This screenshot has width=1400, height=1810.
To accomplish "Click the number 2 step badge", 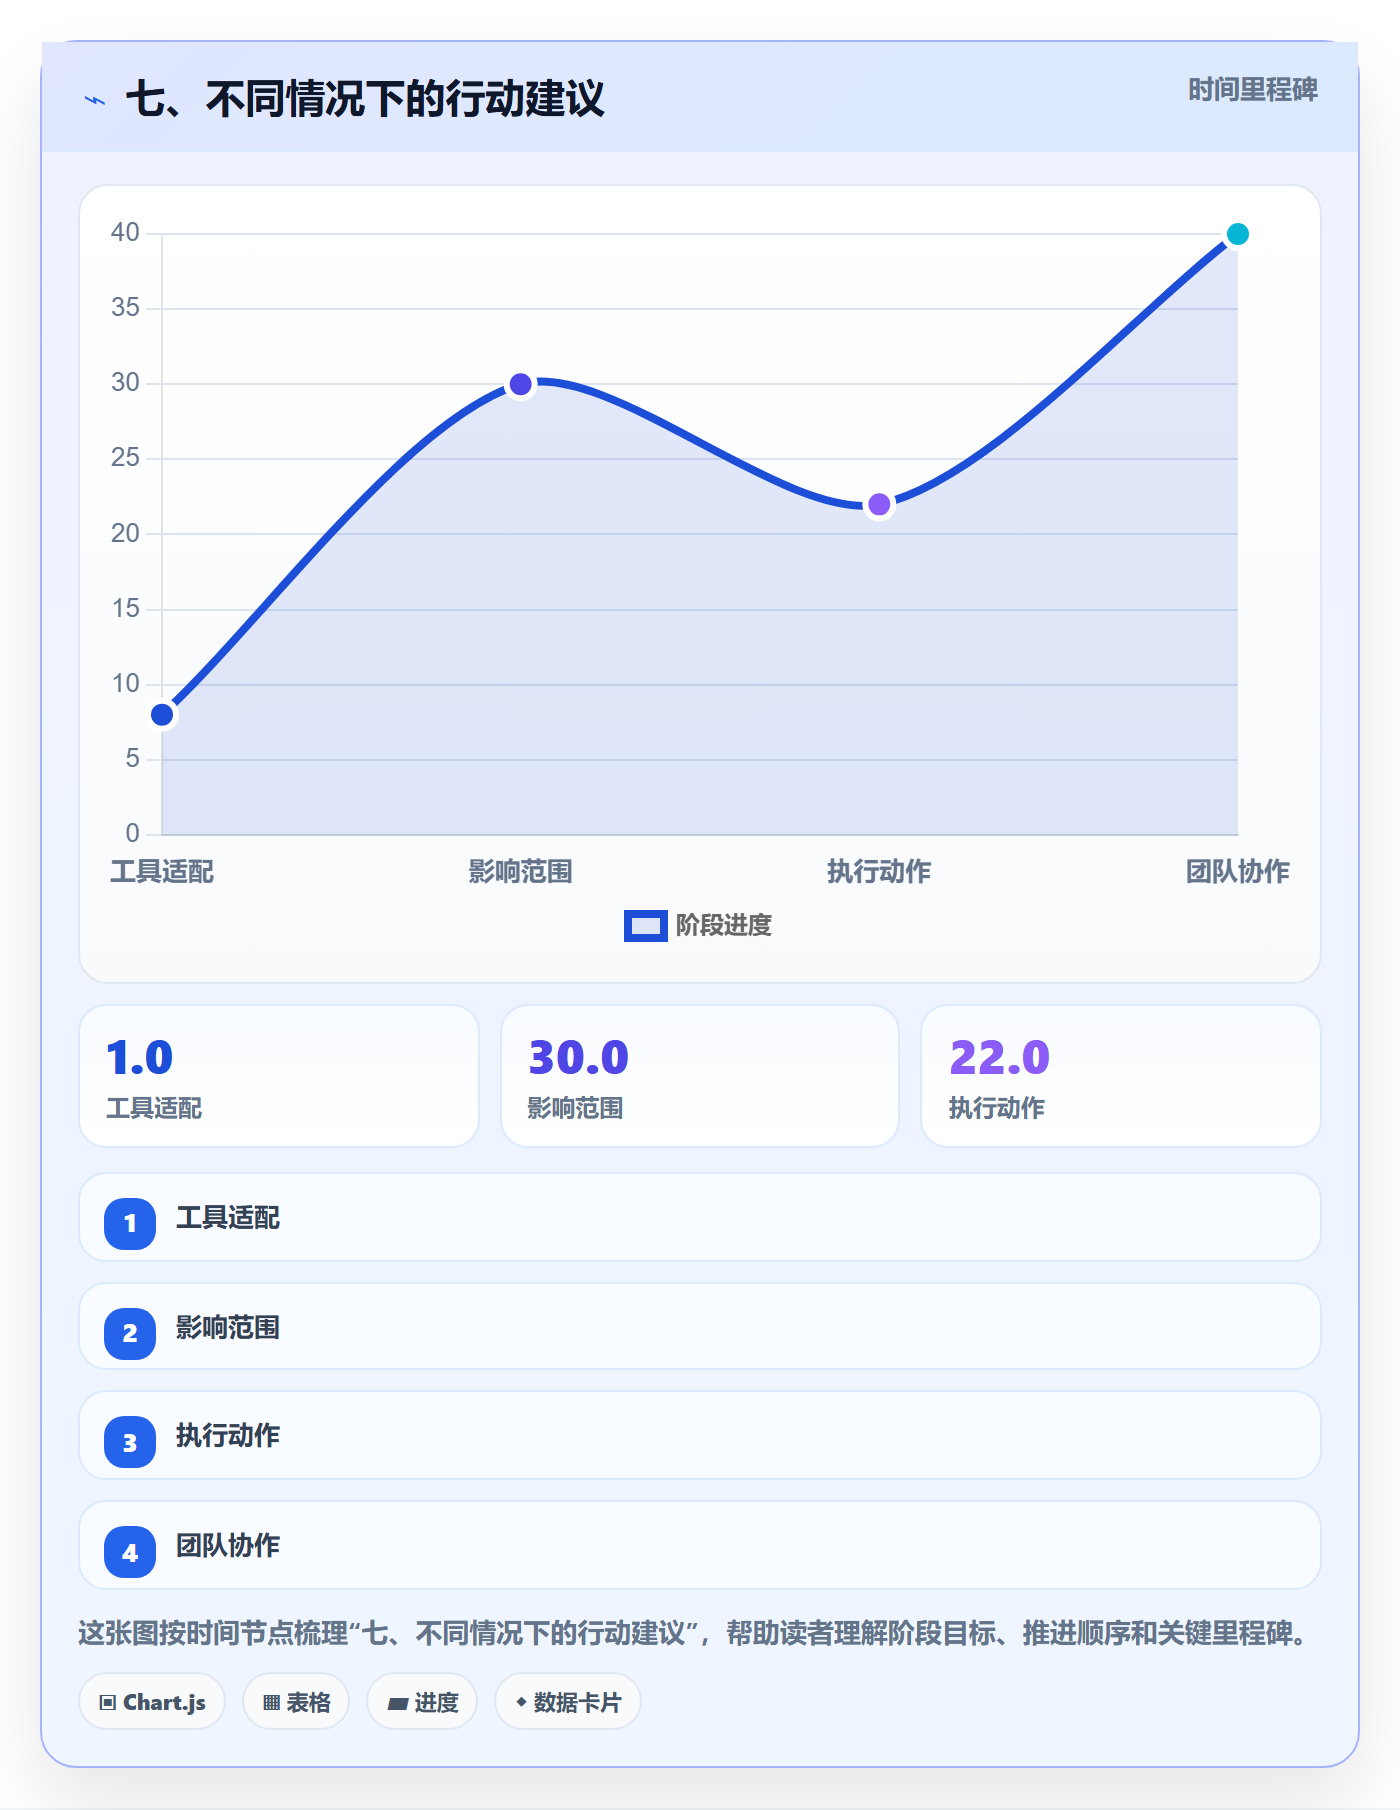I will (130, 1333).
